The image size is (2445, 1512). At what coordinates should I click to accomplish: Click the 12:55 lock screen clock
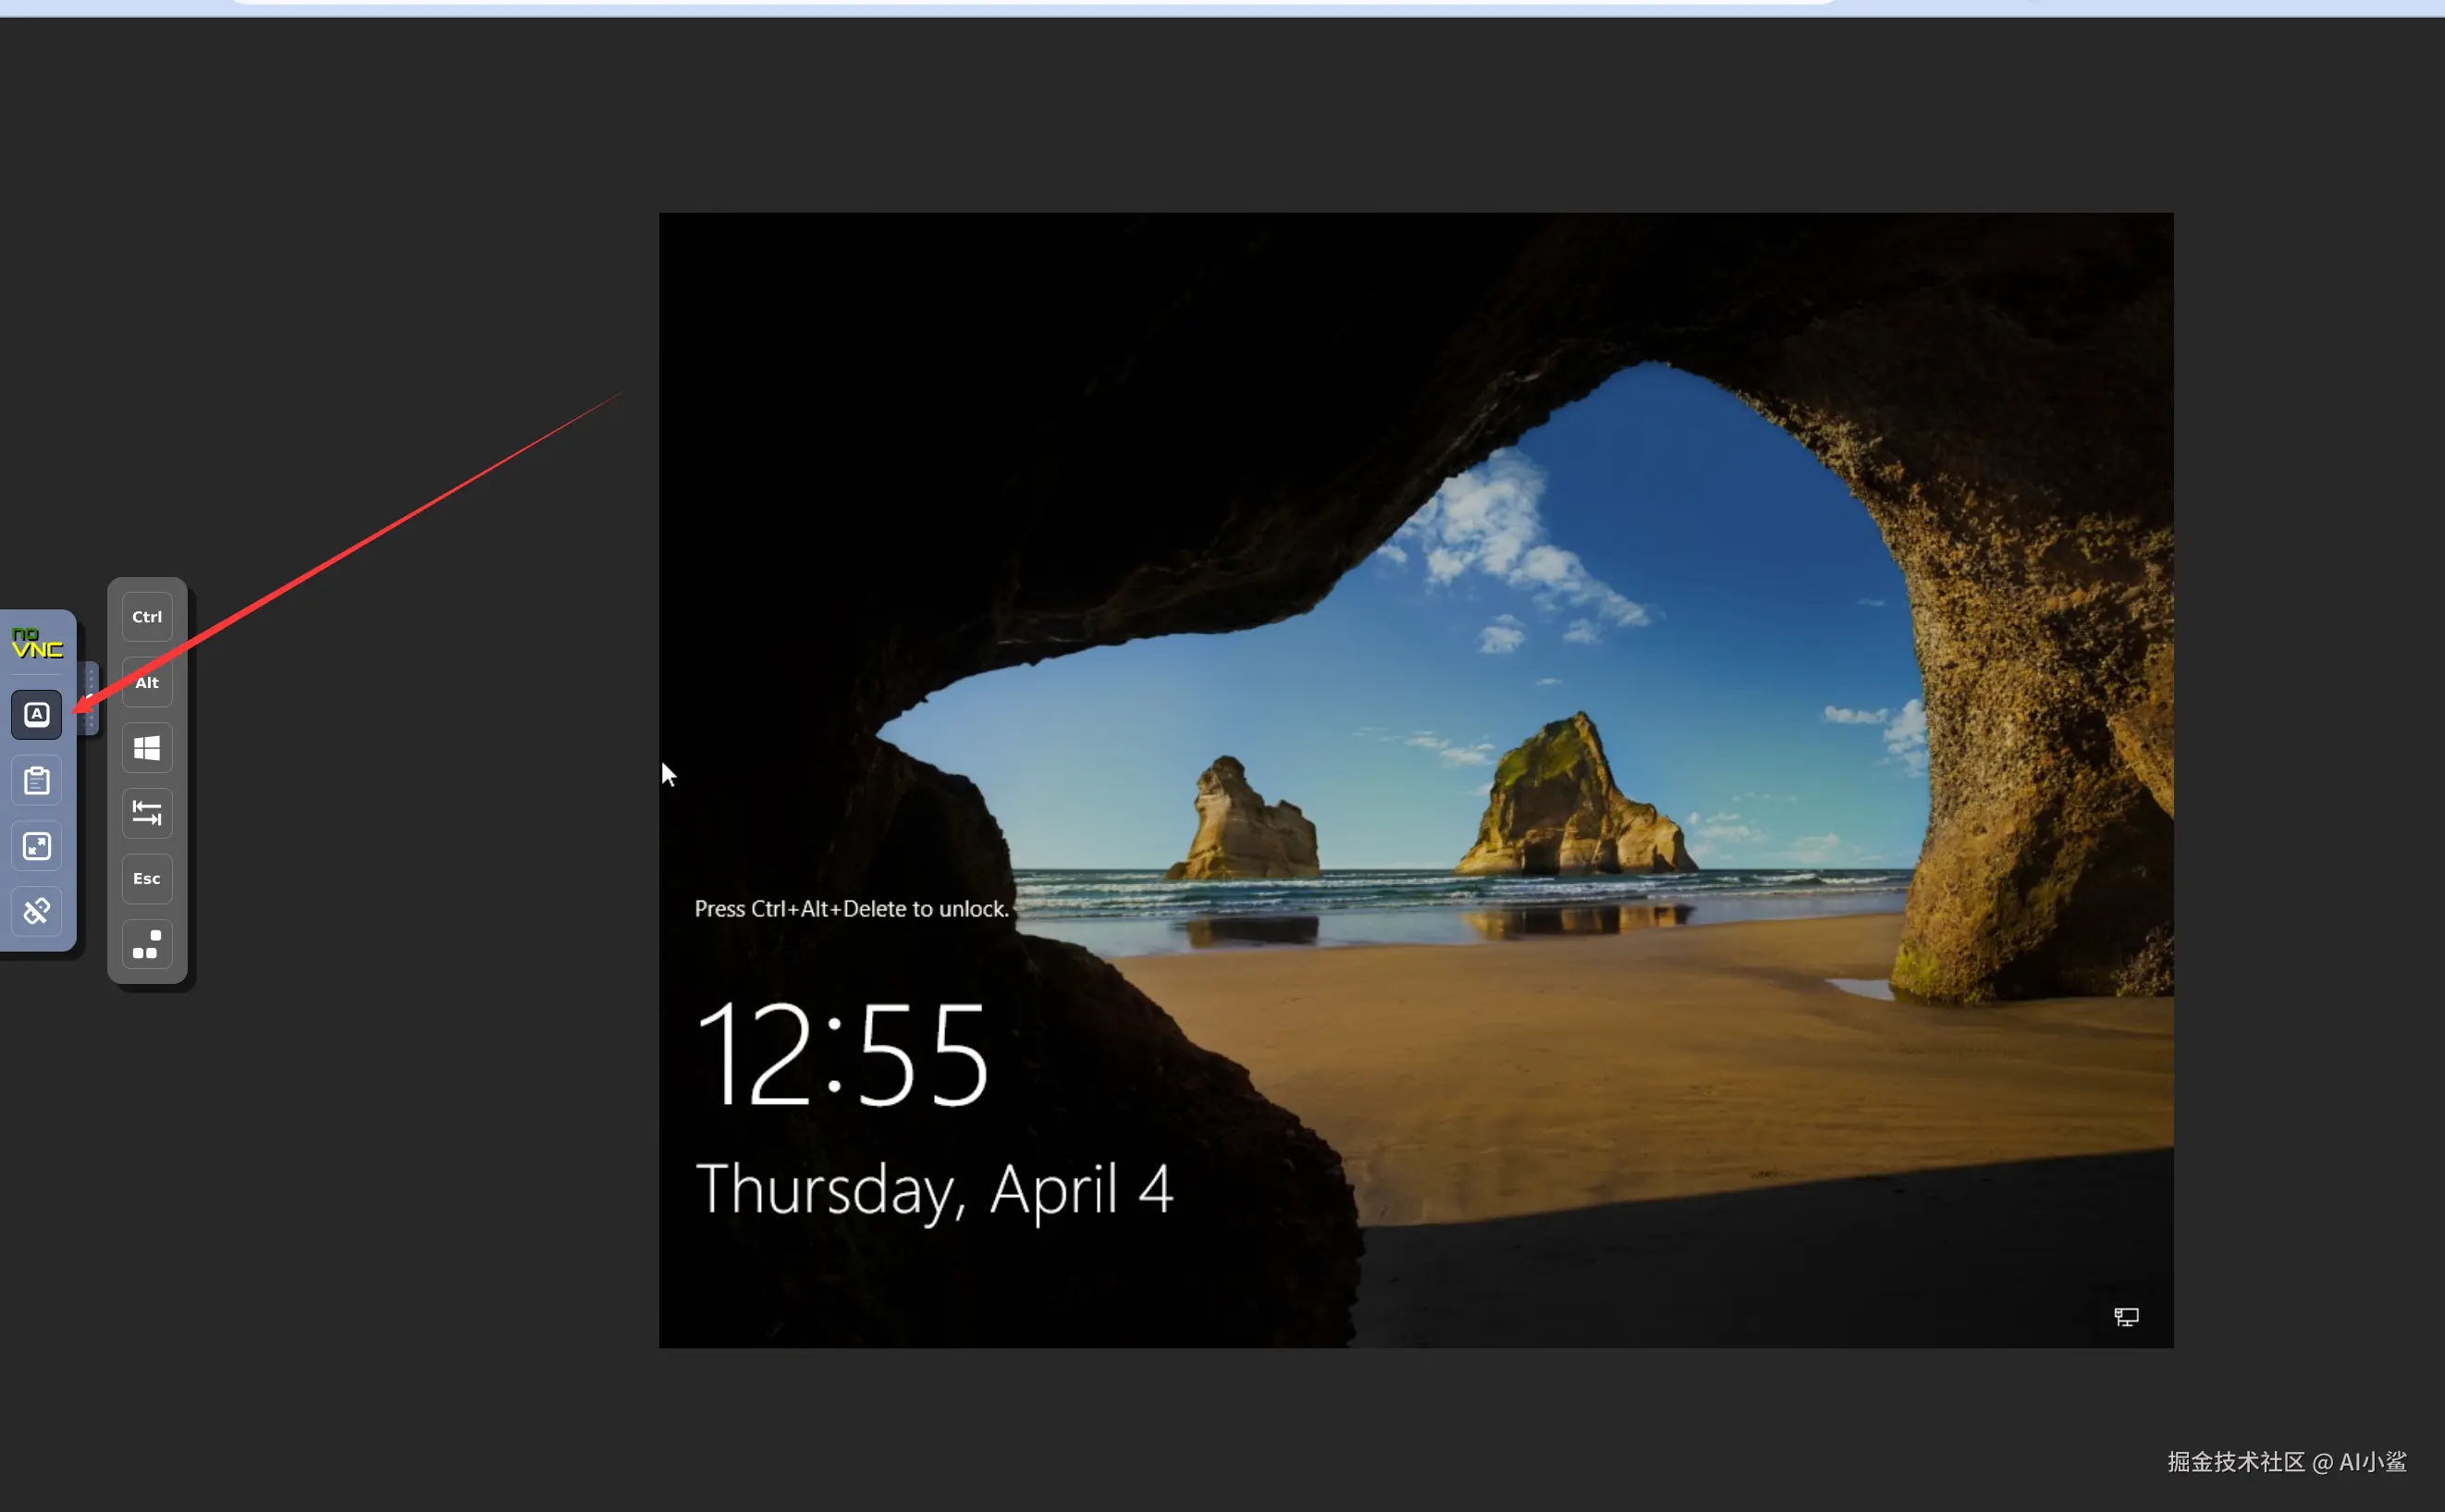[x=842, y=1055]
